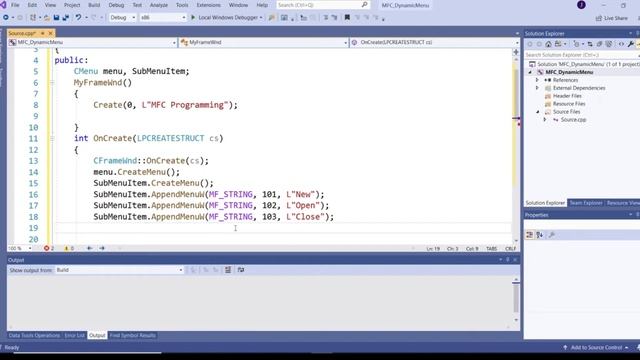The image size is (640, 360).
Task: Expand the External Dependencies node
Action: (x=538, y=88)
